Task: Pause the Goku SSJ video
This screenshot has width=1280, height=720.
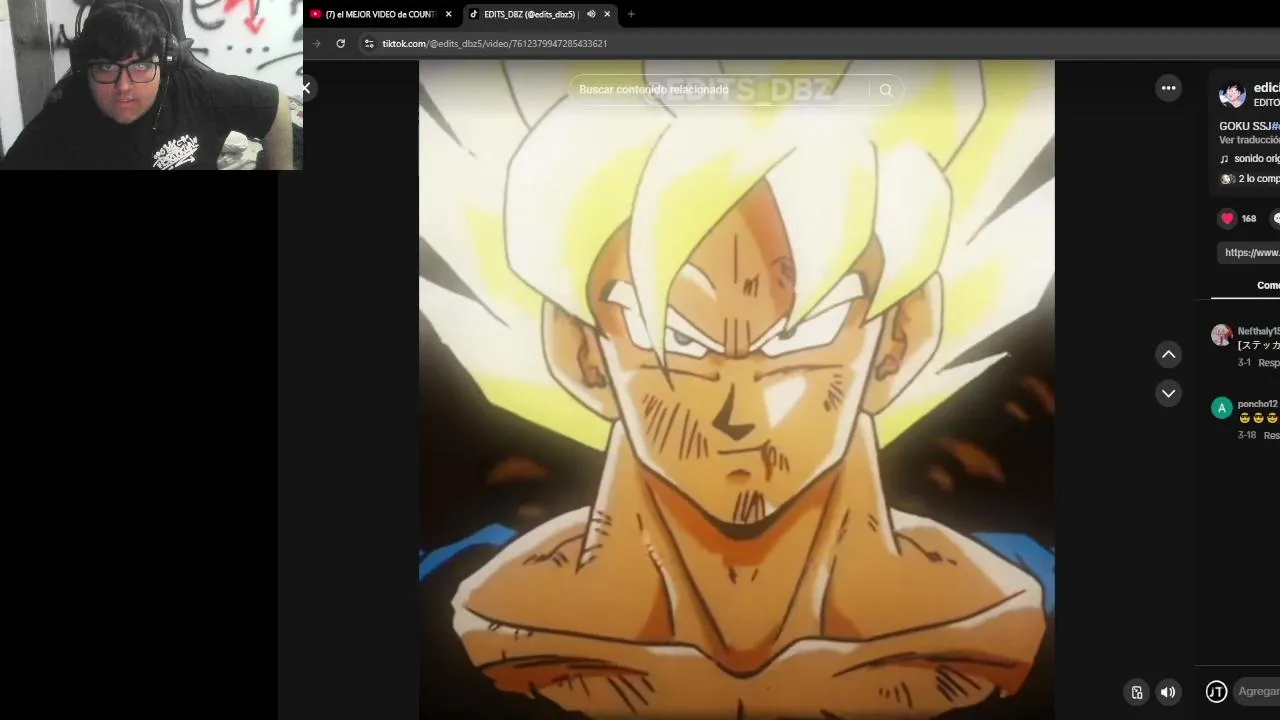Action: pyautogui.click(x=736, y=390)
